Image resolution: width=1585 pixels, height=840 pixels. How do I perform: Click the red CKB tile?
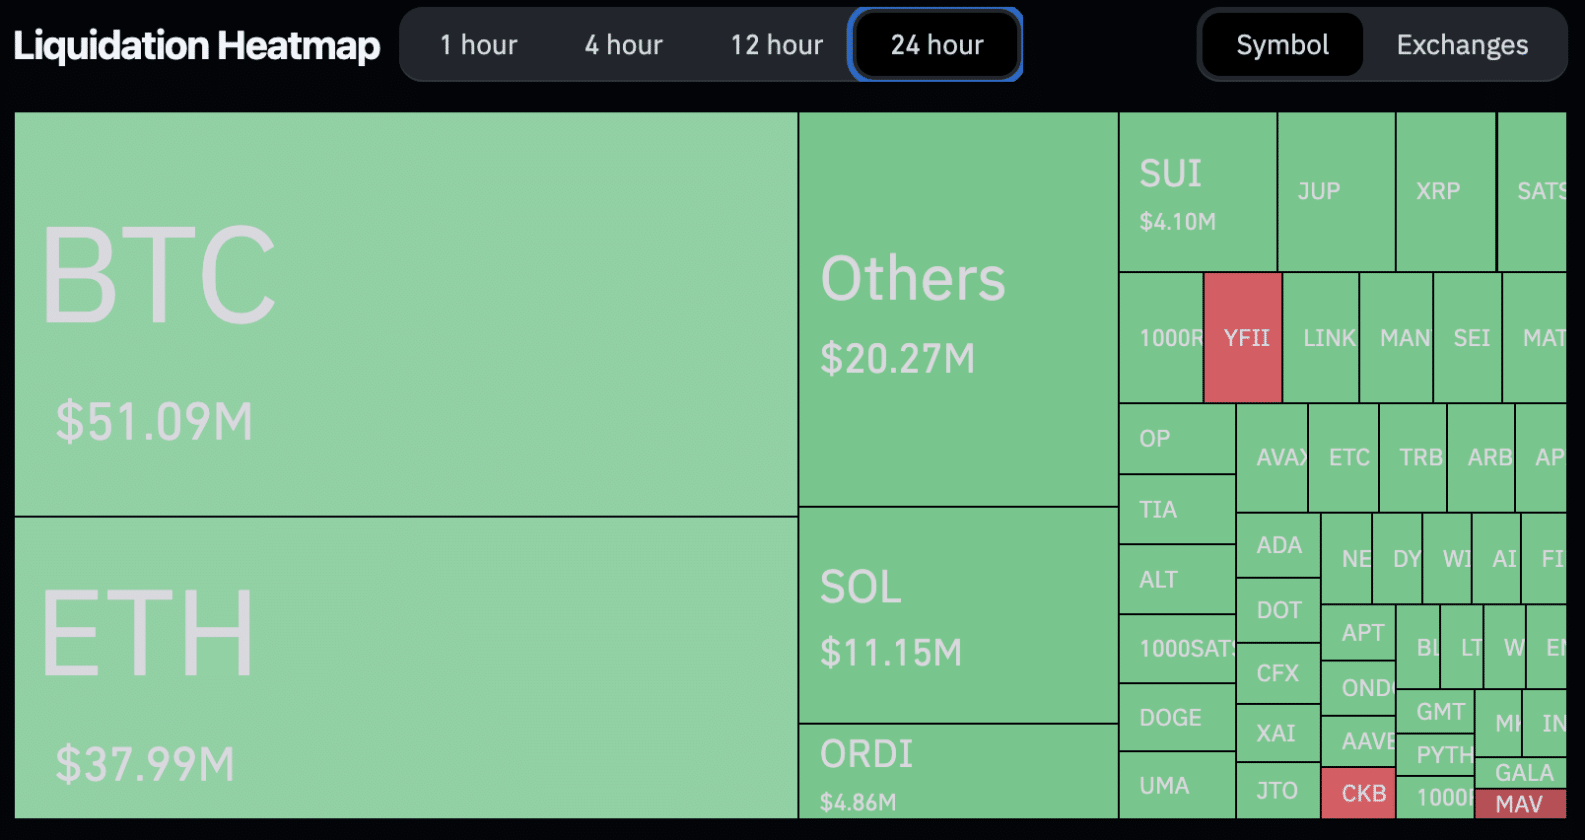point(1358,794)
